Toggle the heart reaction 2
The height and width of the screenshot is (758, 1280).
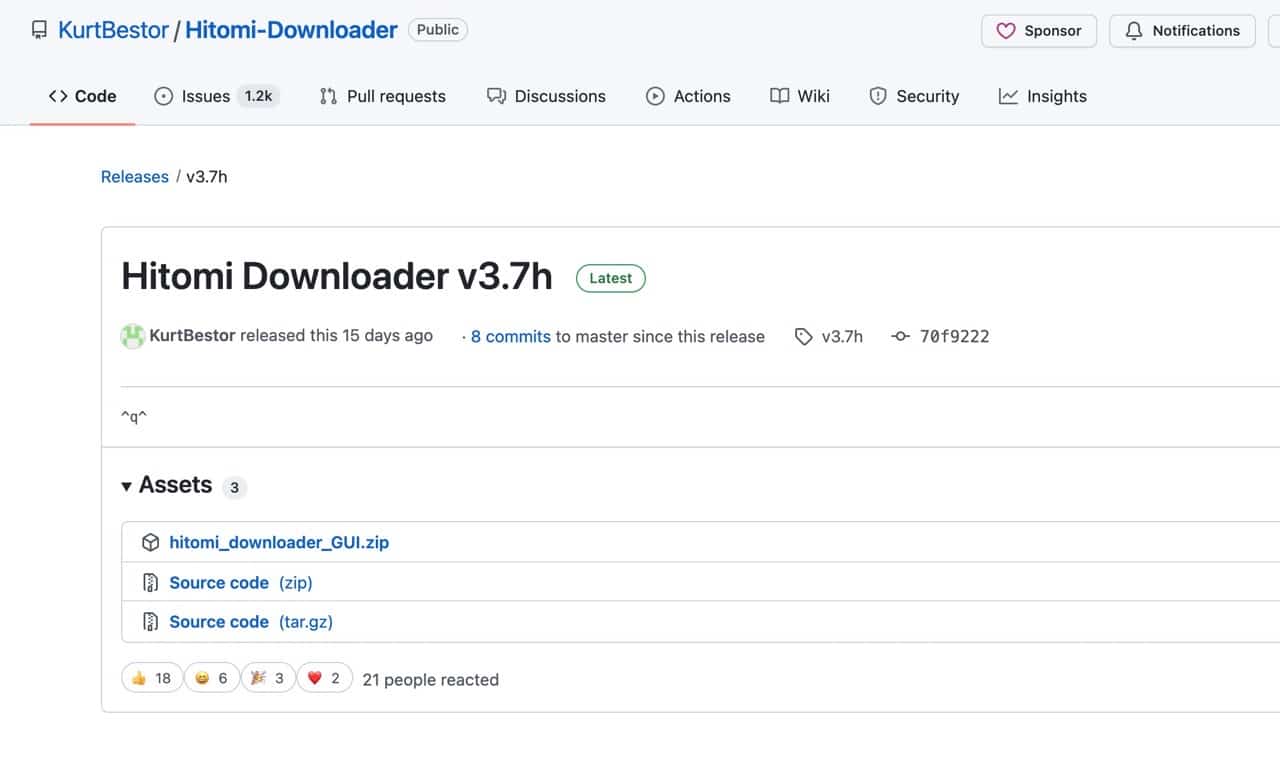tap(324, 678)
